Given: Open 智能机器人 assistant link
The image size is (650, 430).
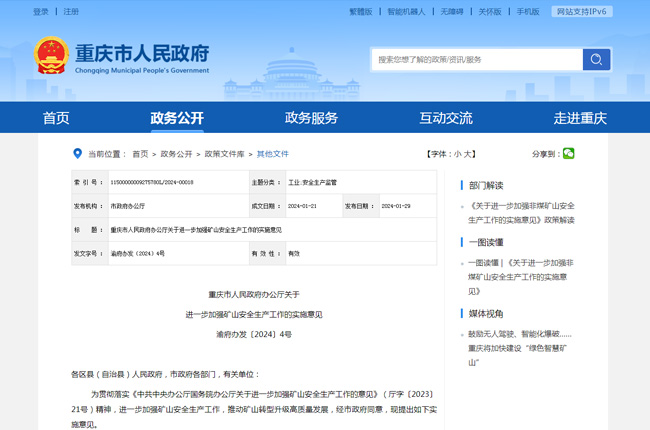Looking at the screenshot, I should click(406, 12).
